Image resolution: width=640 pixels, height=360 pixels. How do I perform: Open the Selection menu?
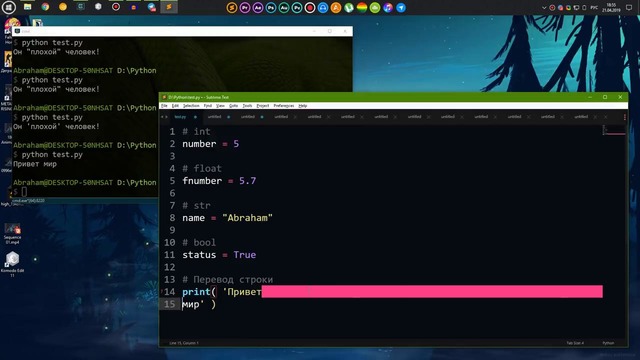pyautogui.click(x=191, y=106)
